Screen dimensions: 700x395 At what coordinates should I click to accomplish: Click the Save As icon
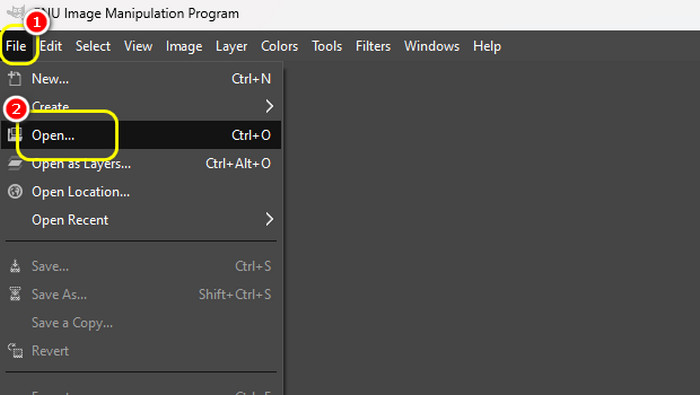(15, 294)
